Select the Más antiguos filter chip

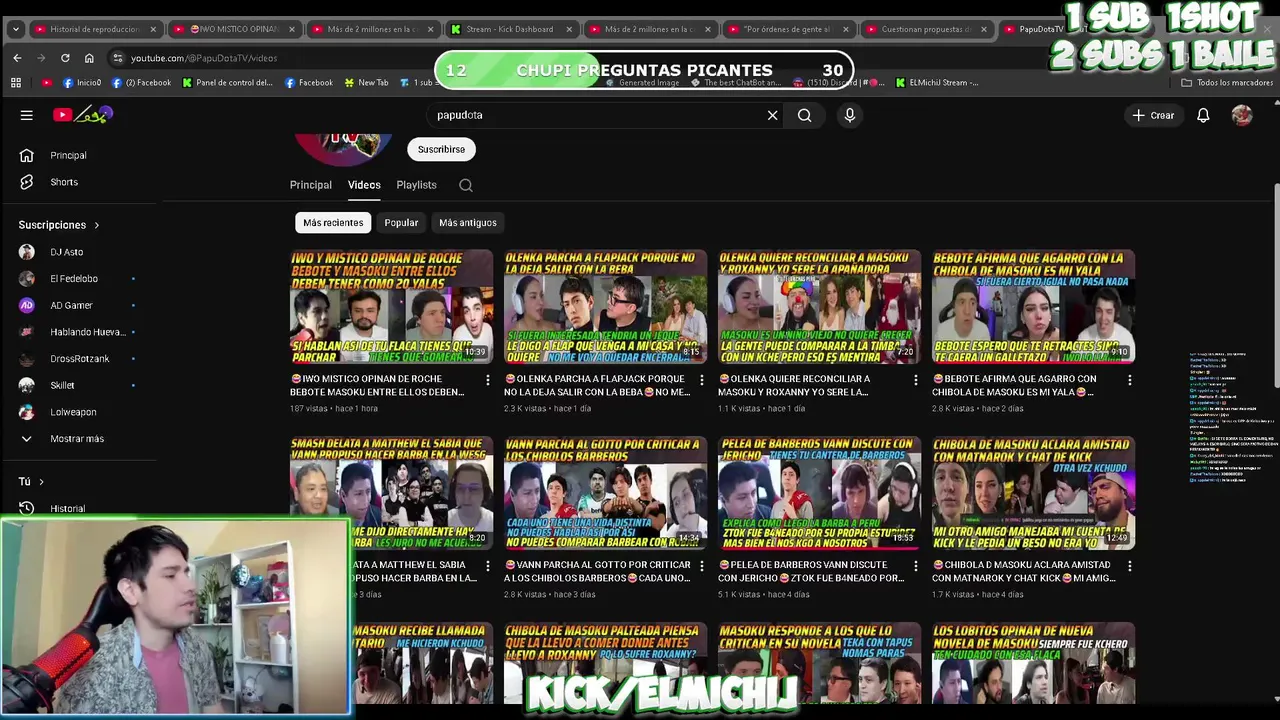coord(468,223)
